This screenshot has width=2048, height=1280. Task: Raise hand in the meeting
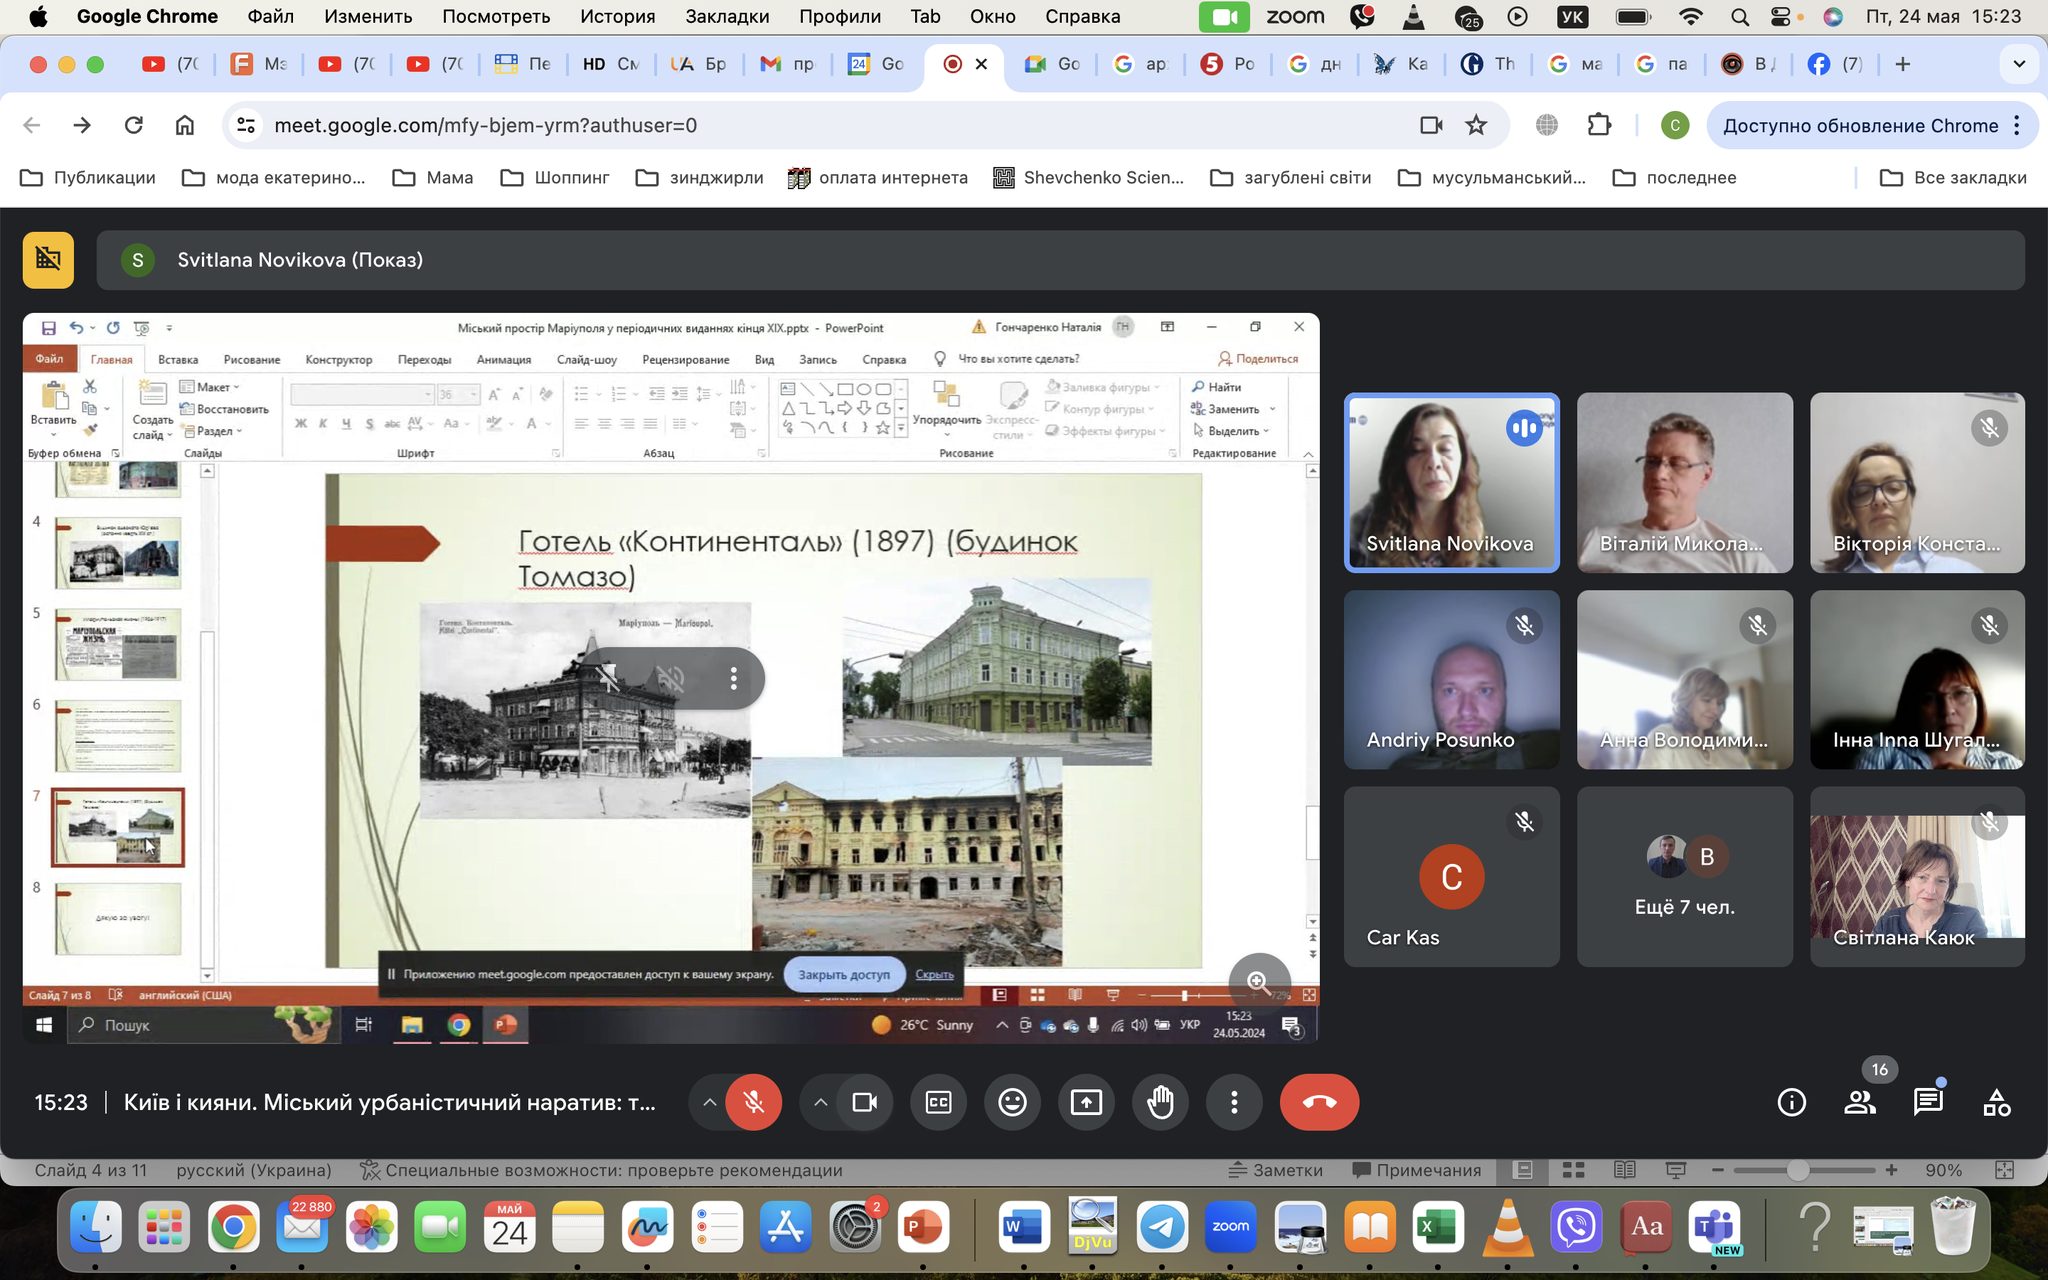click(x=1160, y=1102)
